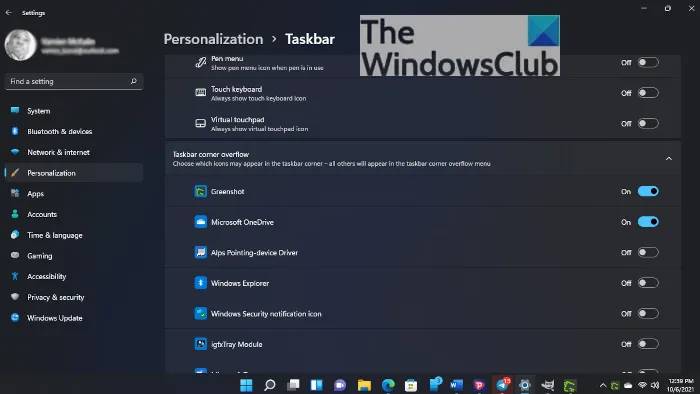This screenshot has width=700, height=394.
Task: Open Microsoft Store from the taskbar
Action: [x=411, y=385]
